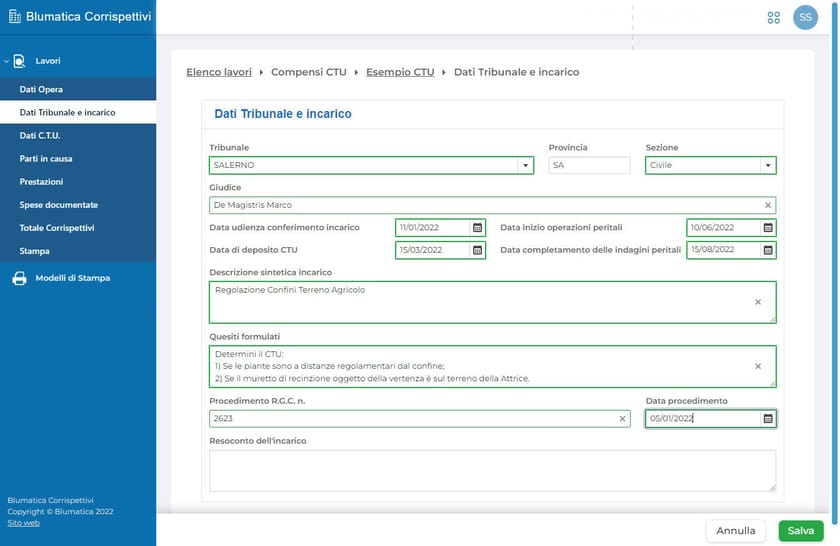
Task: Open Parti in causa sidebar item
Action: pos(46,159)
